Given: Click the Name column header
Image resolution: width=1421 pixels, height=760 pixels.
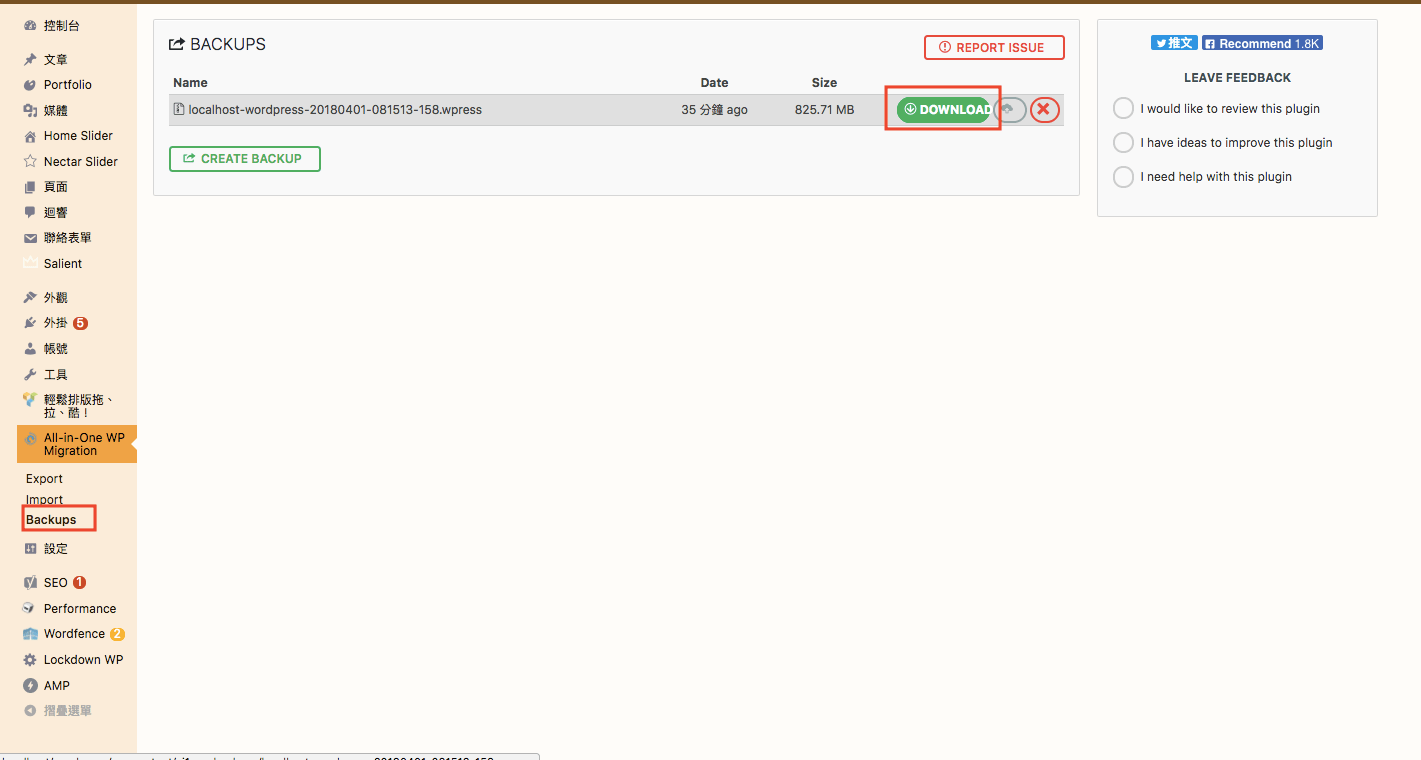Looking at the screenshot, I should 190,83.
